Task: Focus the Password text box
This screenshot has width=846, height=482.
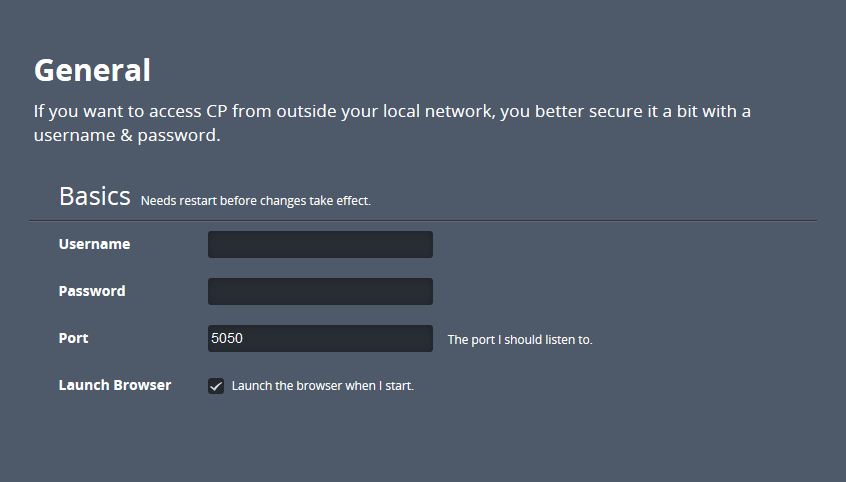Action: pyautogui.click(x=320, y=291)
